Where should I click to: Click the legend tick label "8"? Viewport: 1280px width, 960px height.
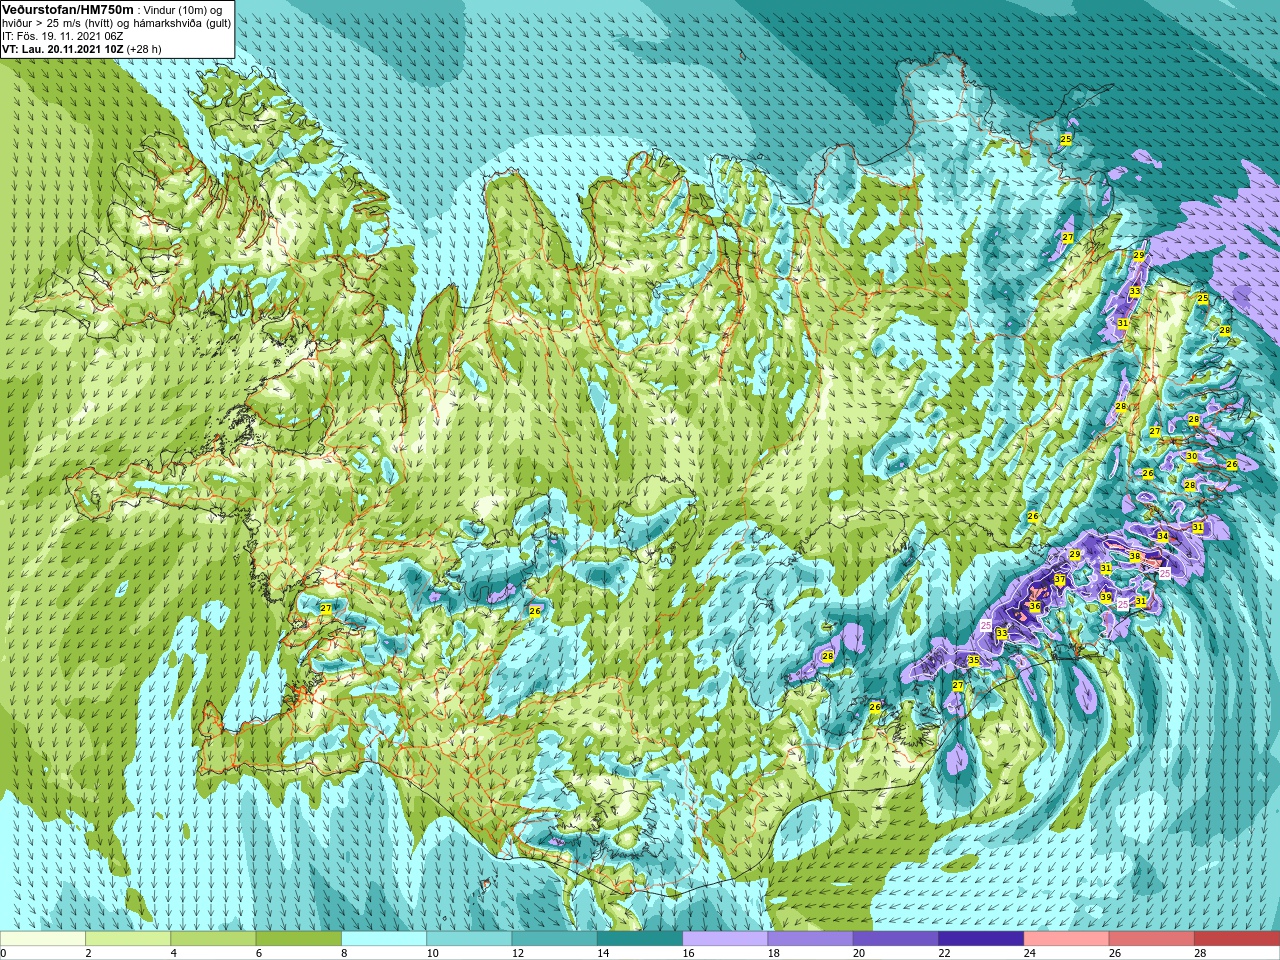pos(344,953)
